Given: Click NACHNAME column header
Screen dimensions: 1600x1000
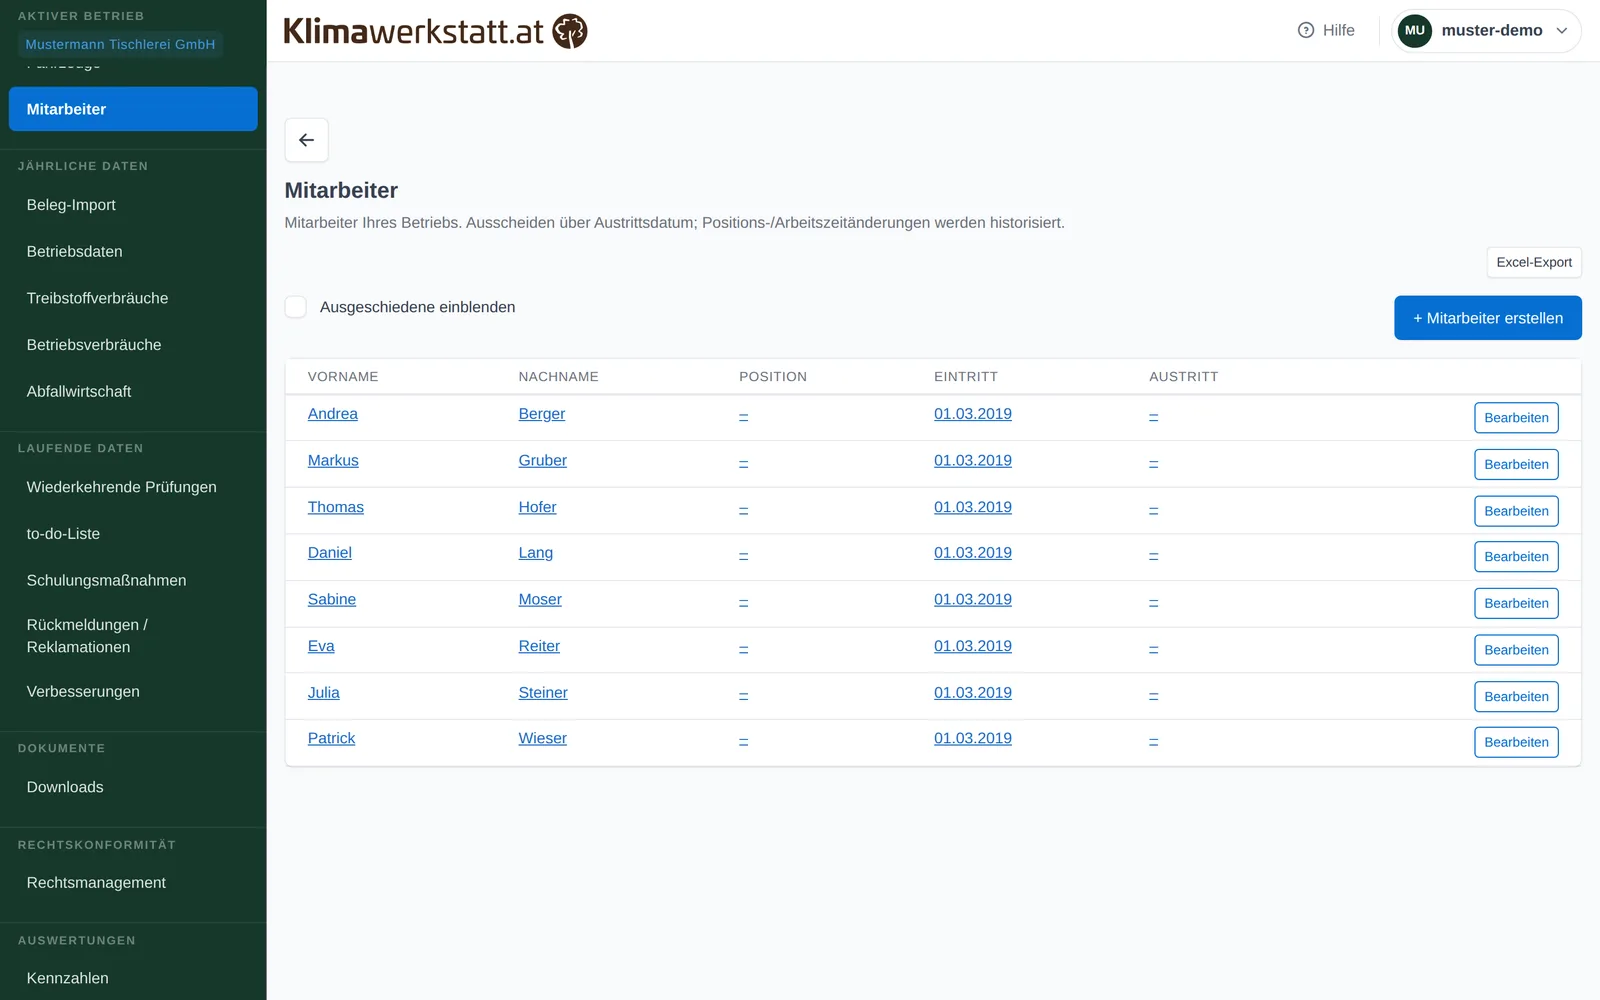Looking at the screenshot, I should (x=558, y=377).
